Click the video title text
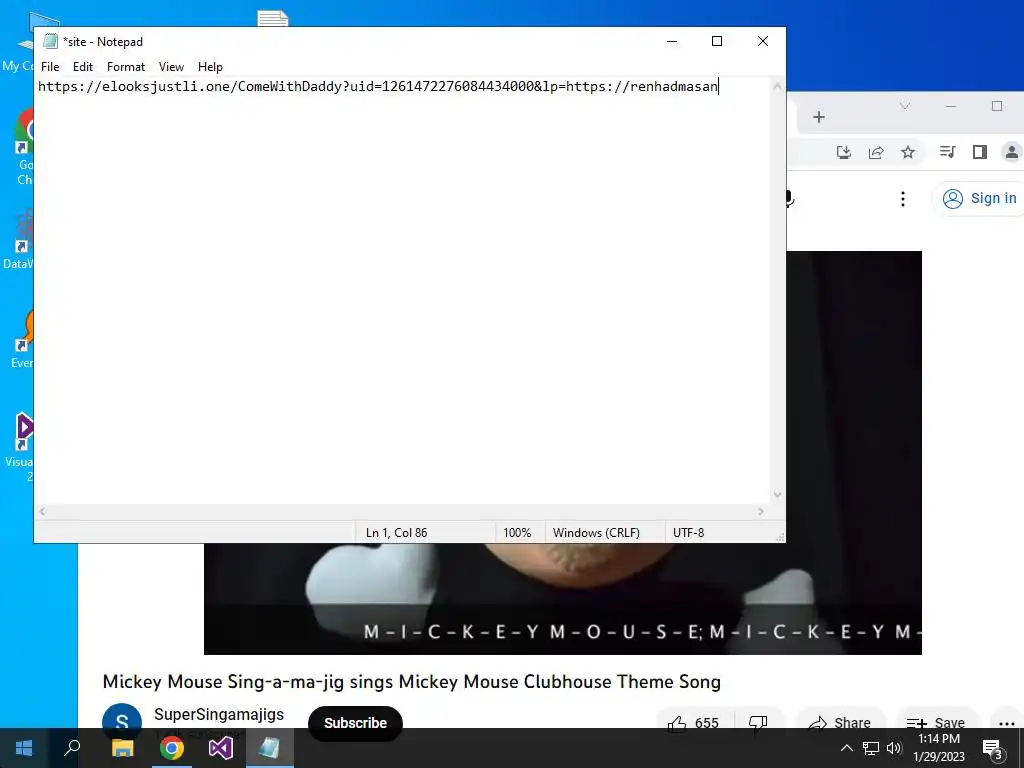This screenshot has width=1024, height=768. (411, 682)
